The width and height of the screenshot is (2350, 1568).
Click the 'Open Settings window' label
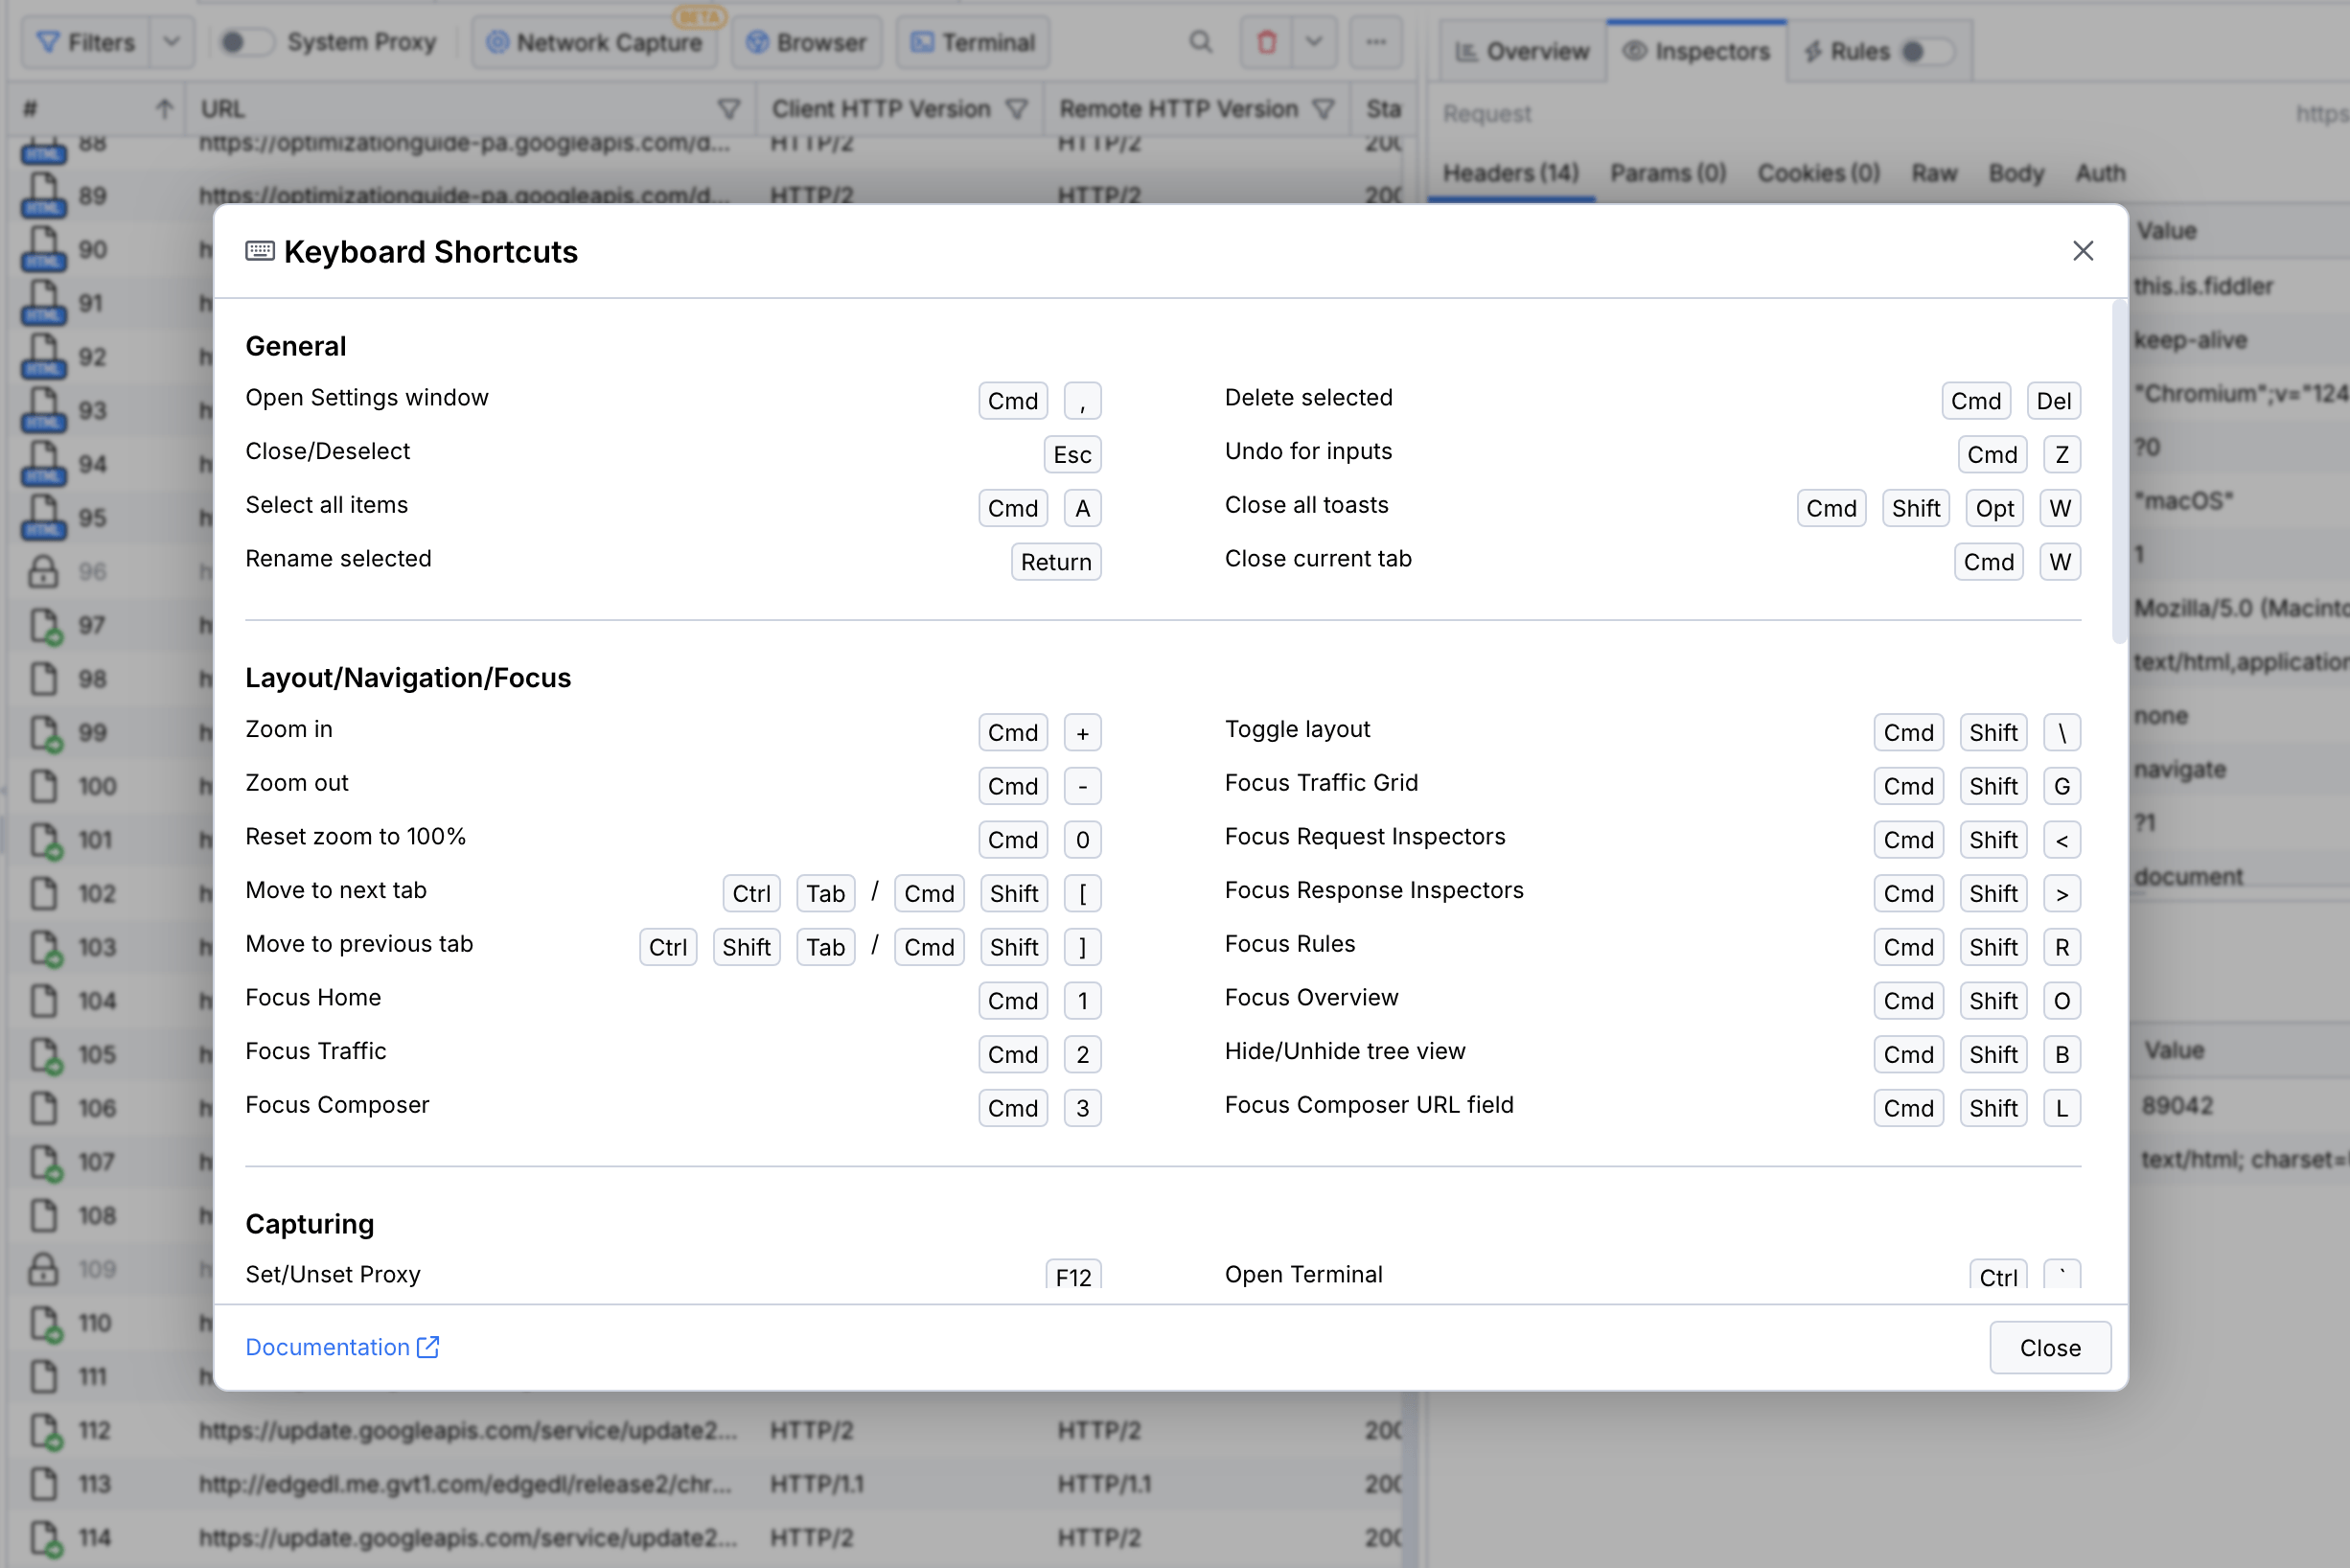click(x=366, y=397)
